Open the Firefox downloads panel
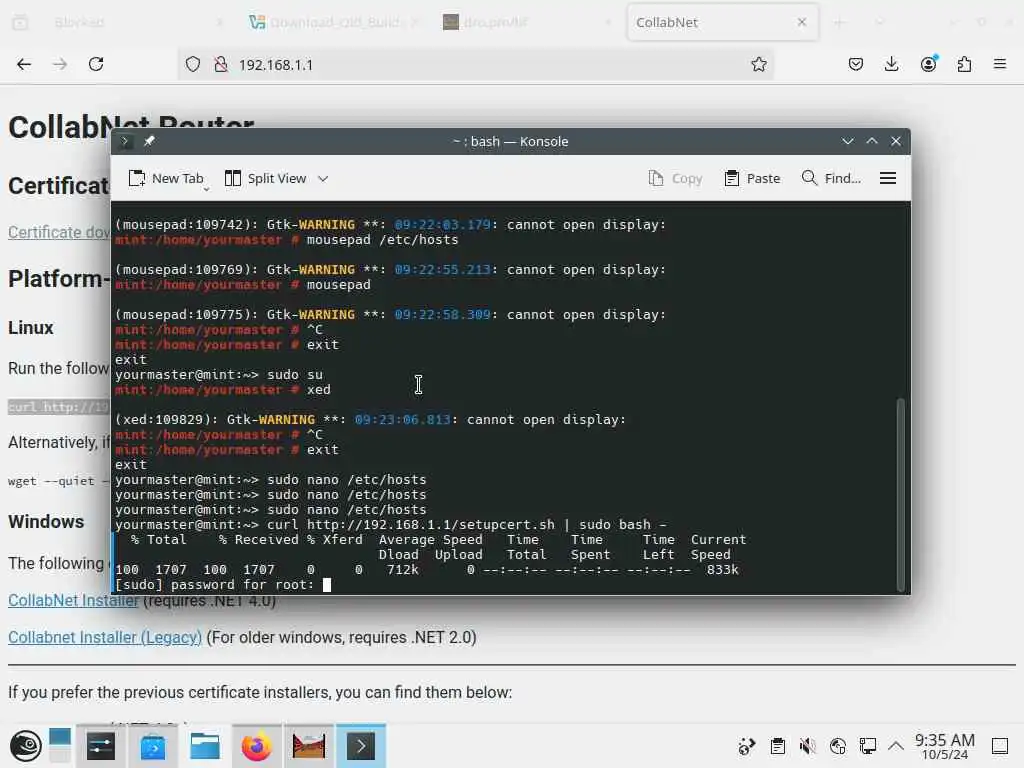 tap(891, 64)
